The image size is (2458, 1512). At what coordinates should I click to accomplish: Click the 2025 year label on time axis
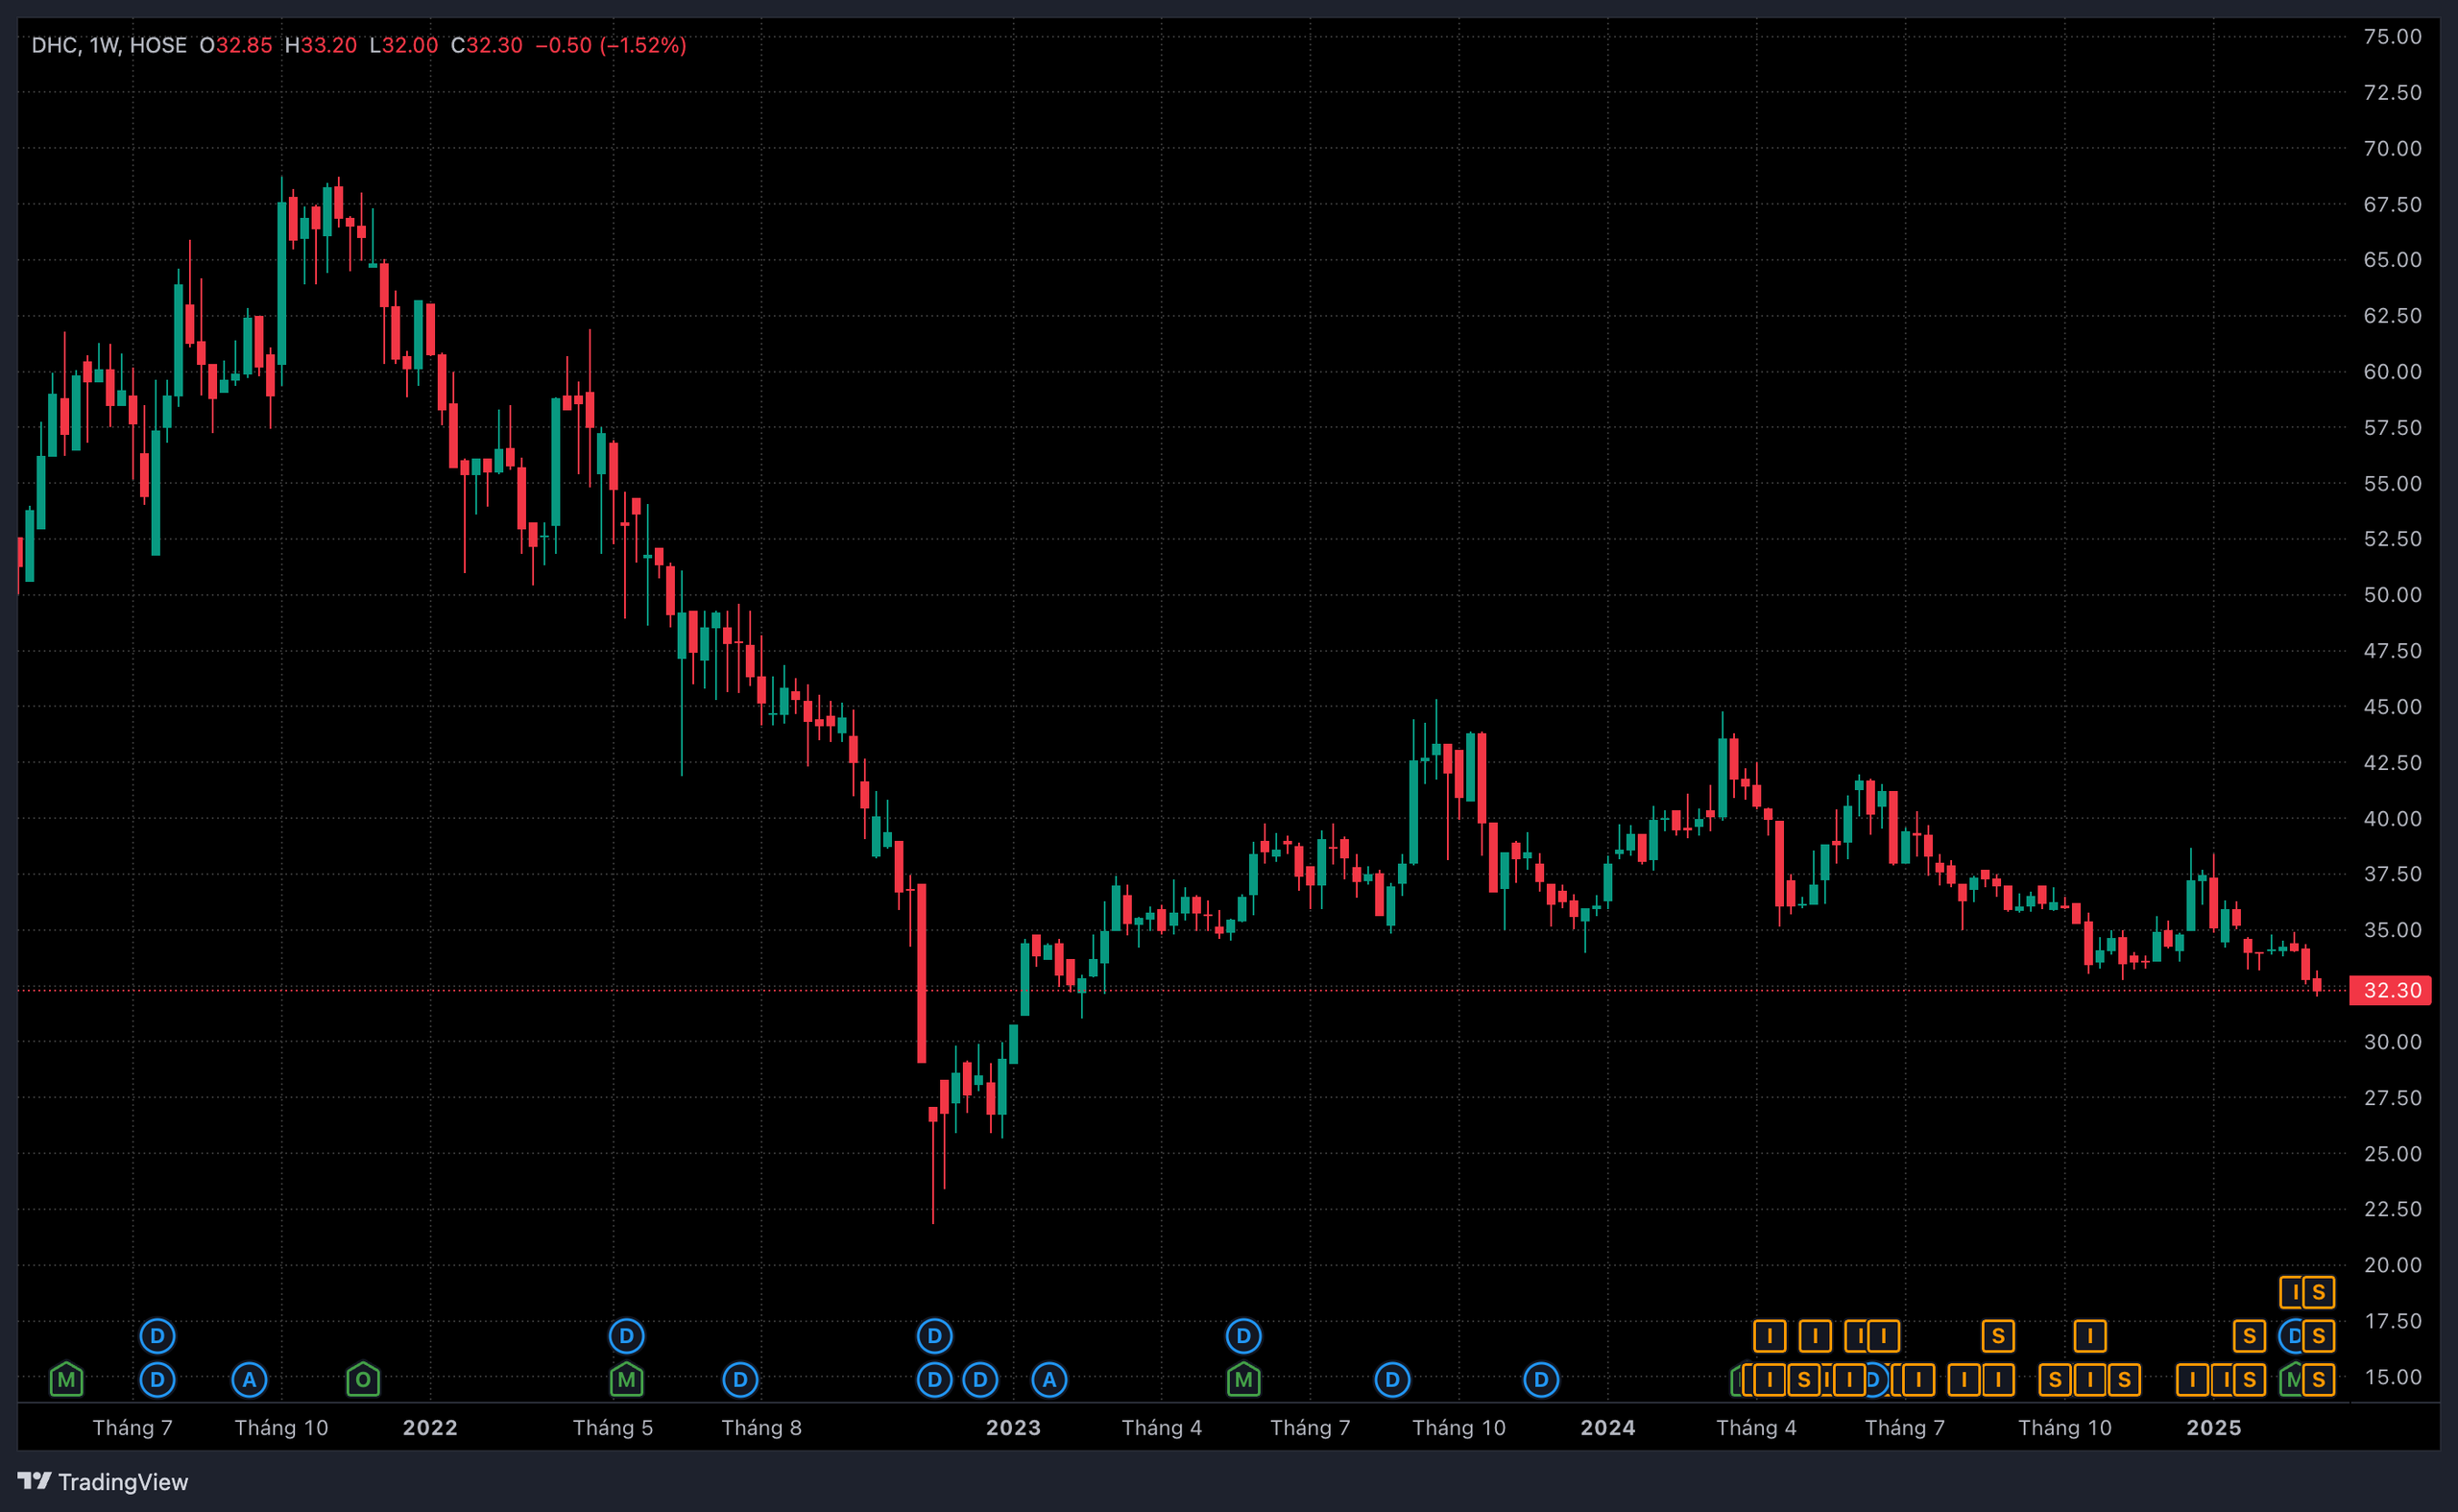click(2214, 1428)
